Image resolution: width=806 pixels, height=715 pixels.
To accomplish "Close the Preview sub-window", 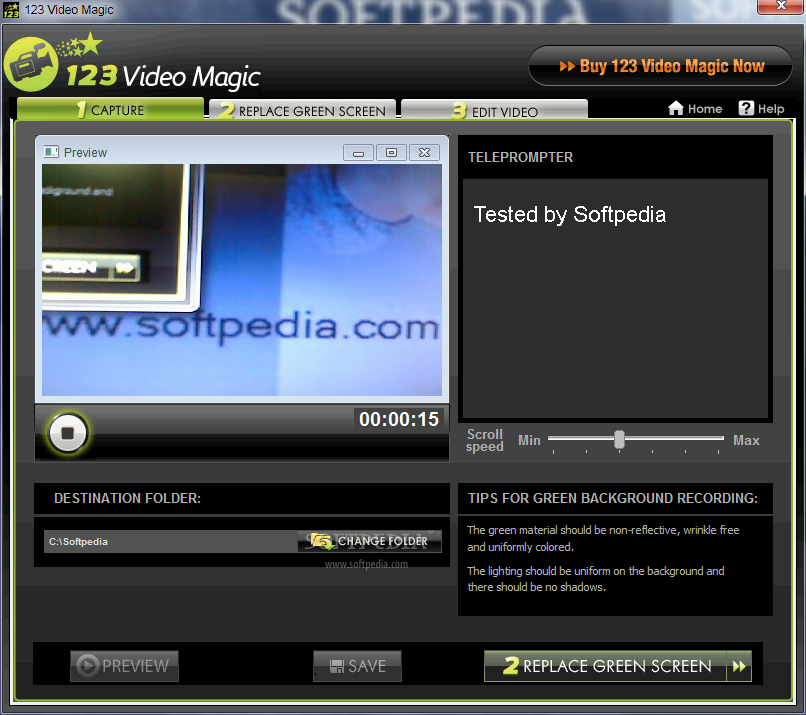I will pyautogui.click(x=424, y=153).
